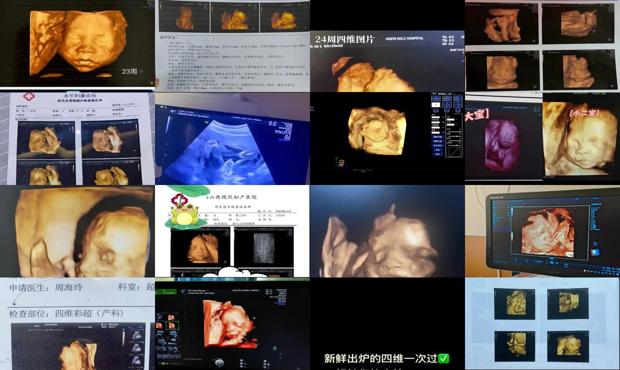620x370 pixels.
Task: Open the ultrasound machine screen with red-tinted baby
Action: 232,324
